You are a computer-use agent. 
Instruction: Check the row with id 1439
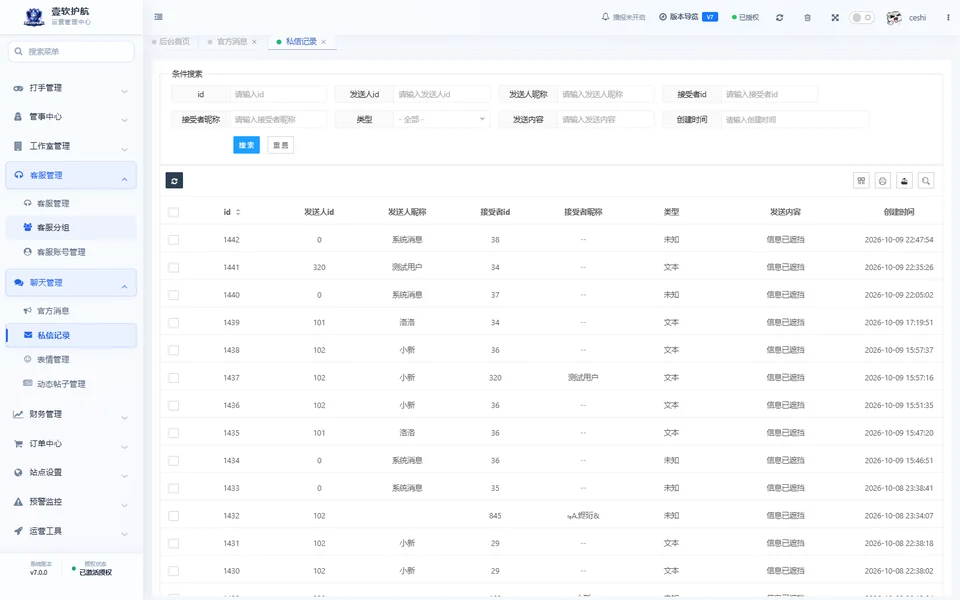pos(174,323)
